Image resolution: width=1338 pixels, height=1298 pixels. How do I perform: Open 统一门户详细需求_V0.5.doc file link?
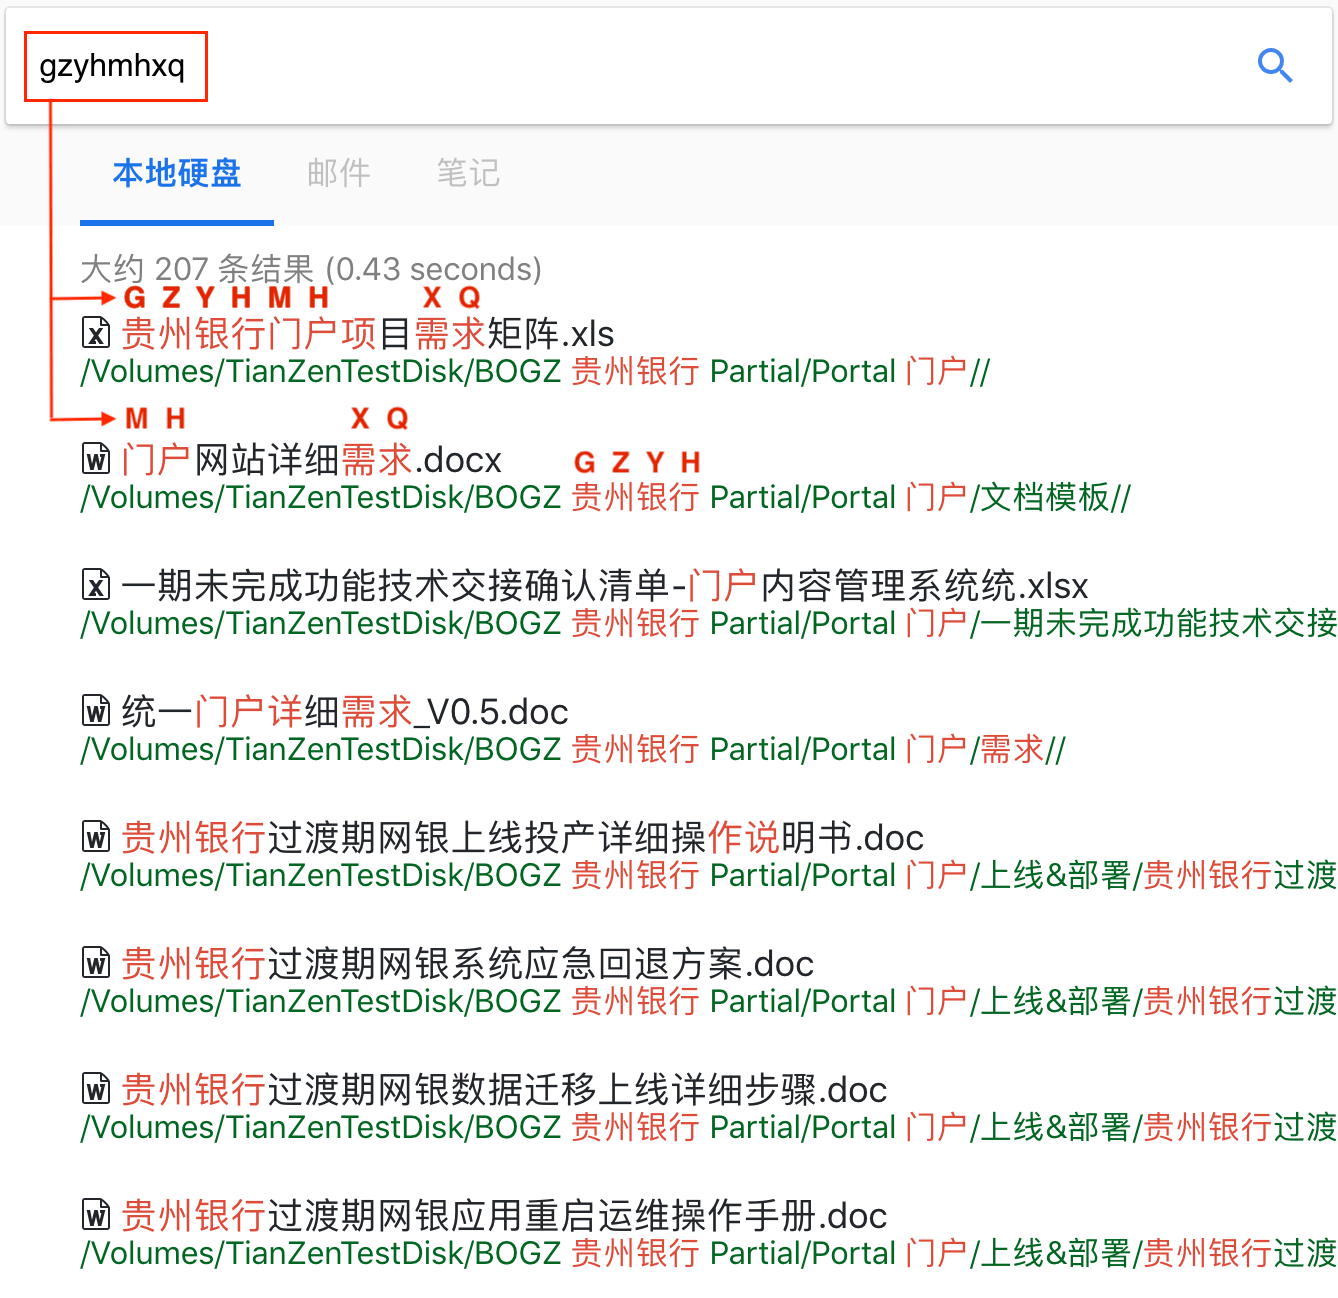coord(344,712)
